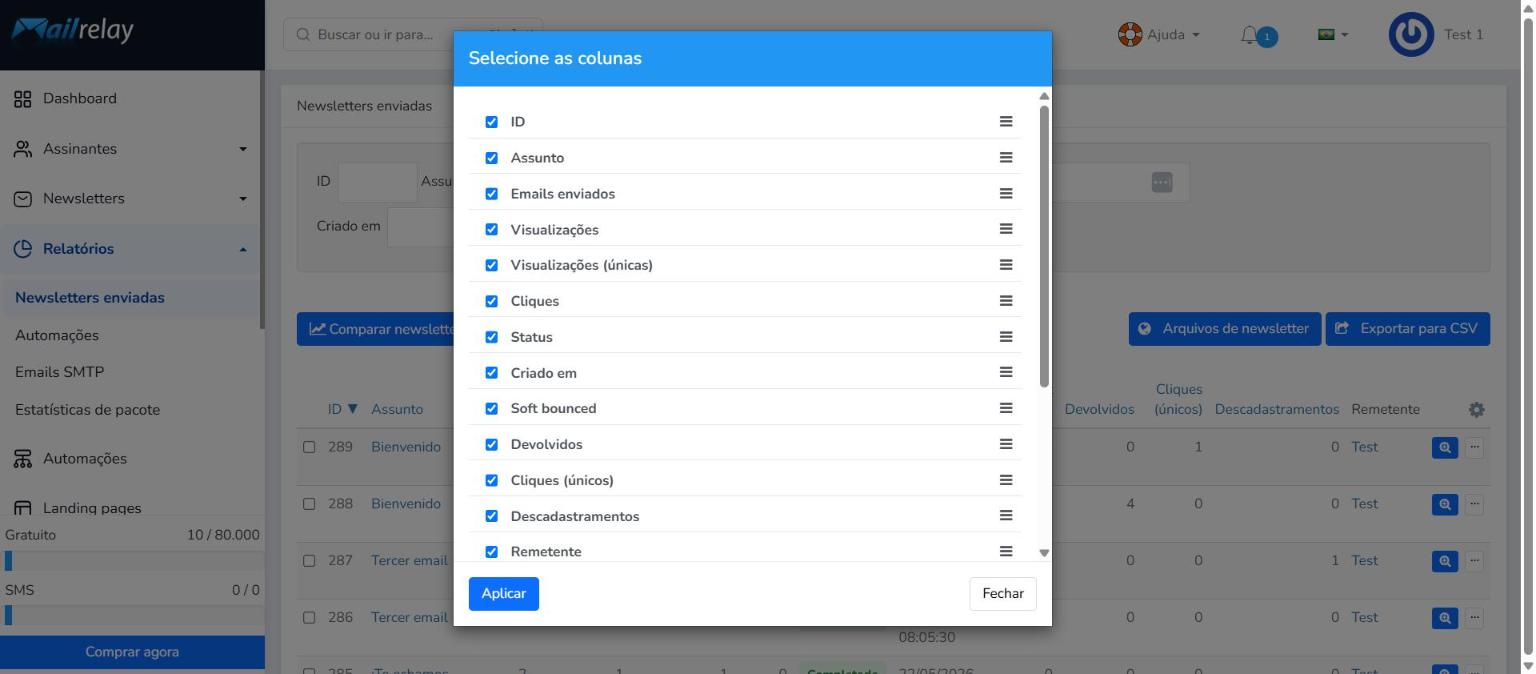The width and height of the screenshot is (1536, 674).
Task: Click the drag handle for ID column
Action: [x=1006, y=122]
